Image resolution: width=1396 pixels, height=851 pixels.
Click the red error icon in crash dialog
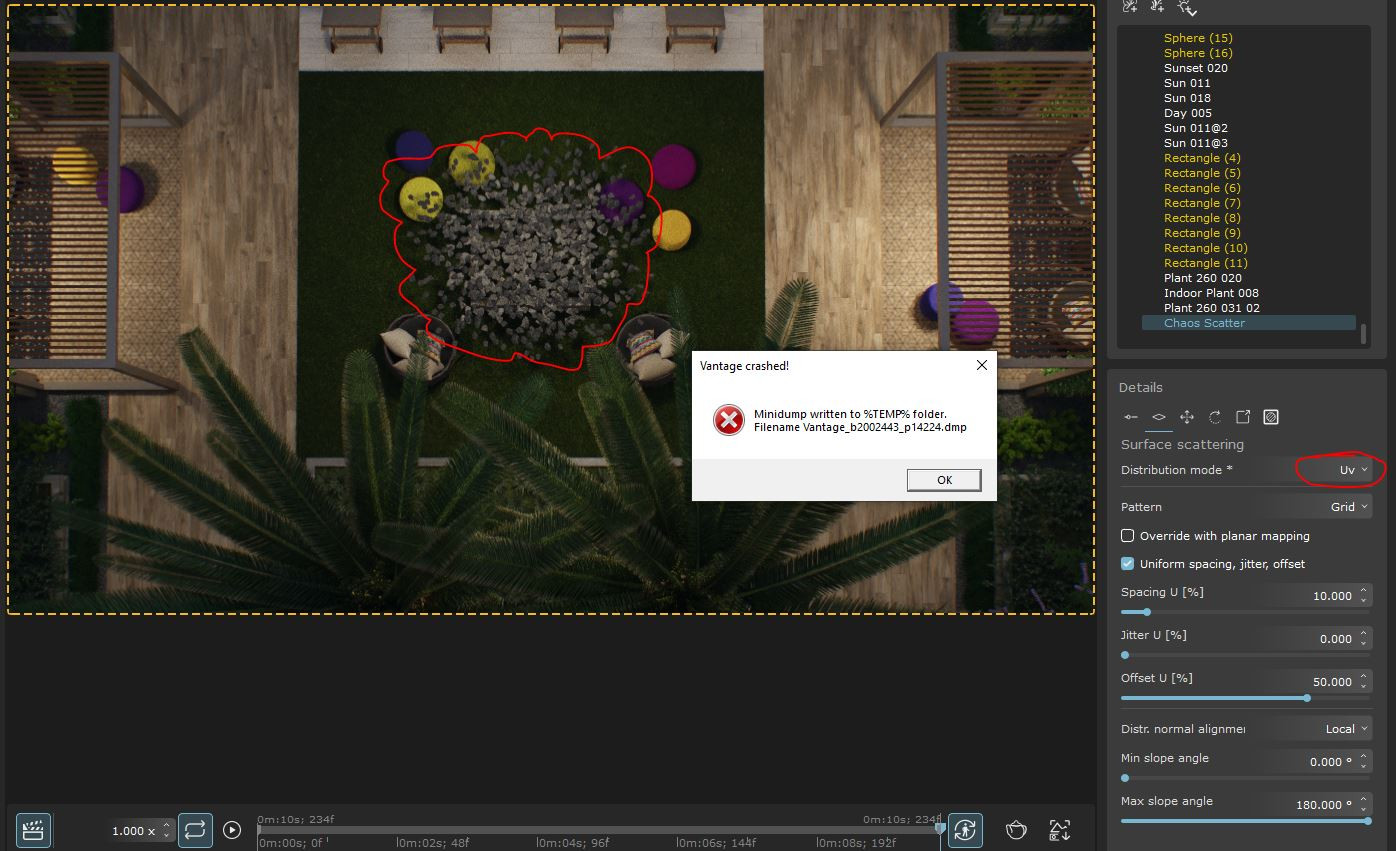pos(729,420)
